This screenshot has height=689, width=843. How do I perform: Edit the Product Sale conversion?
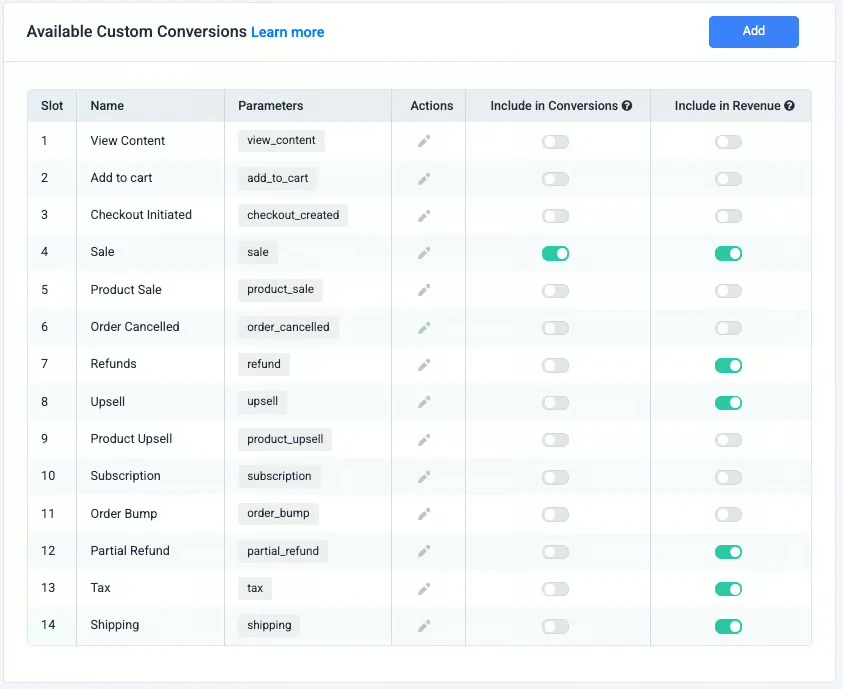coord(424,291)
